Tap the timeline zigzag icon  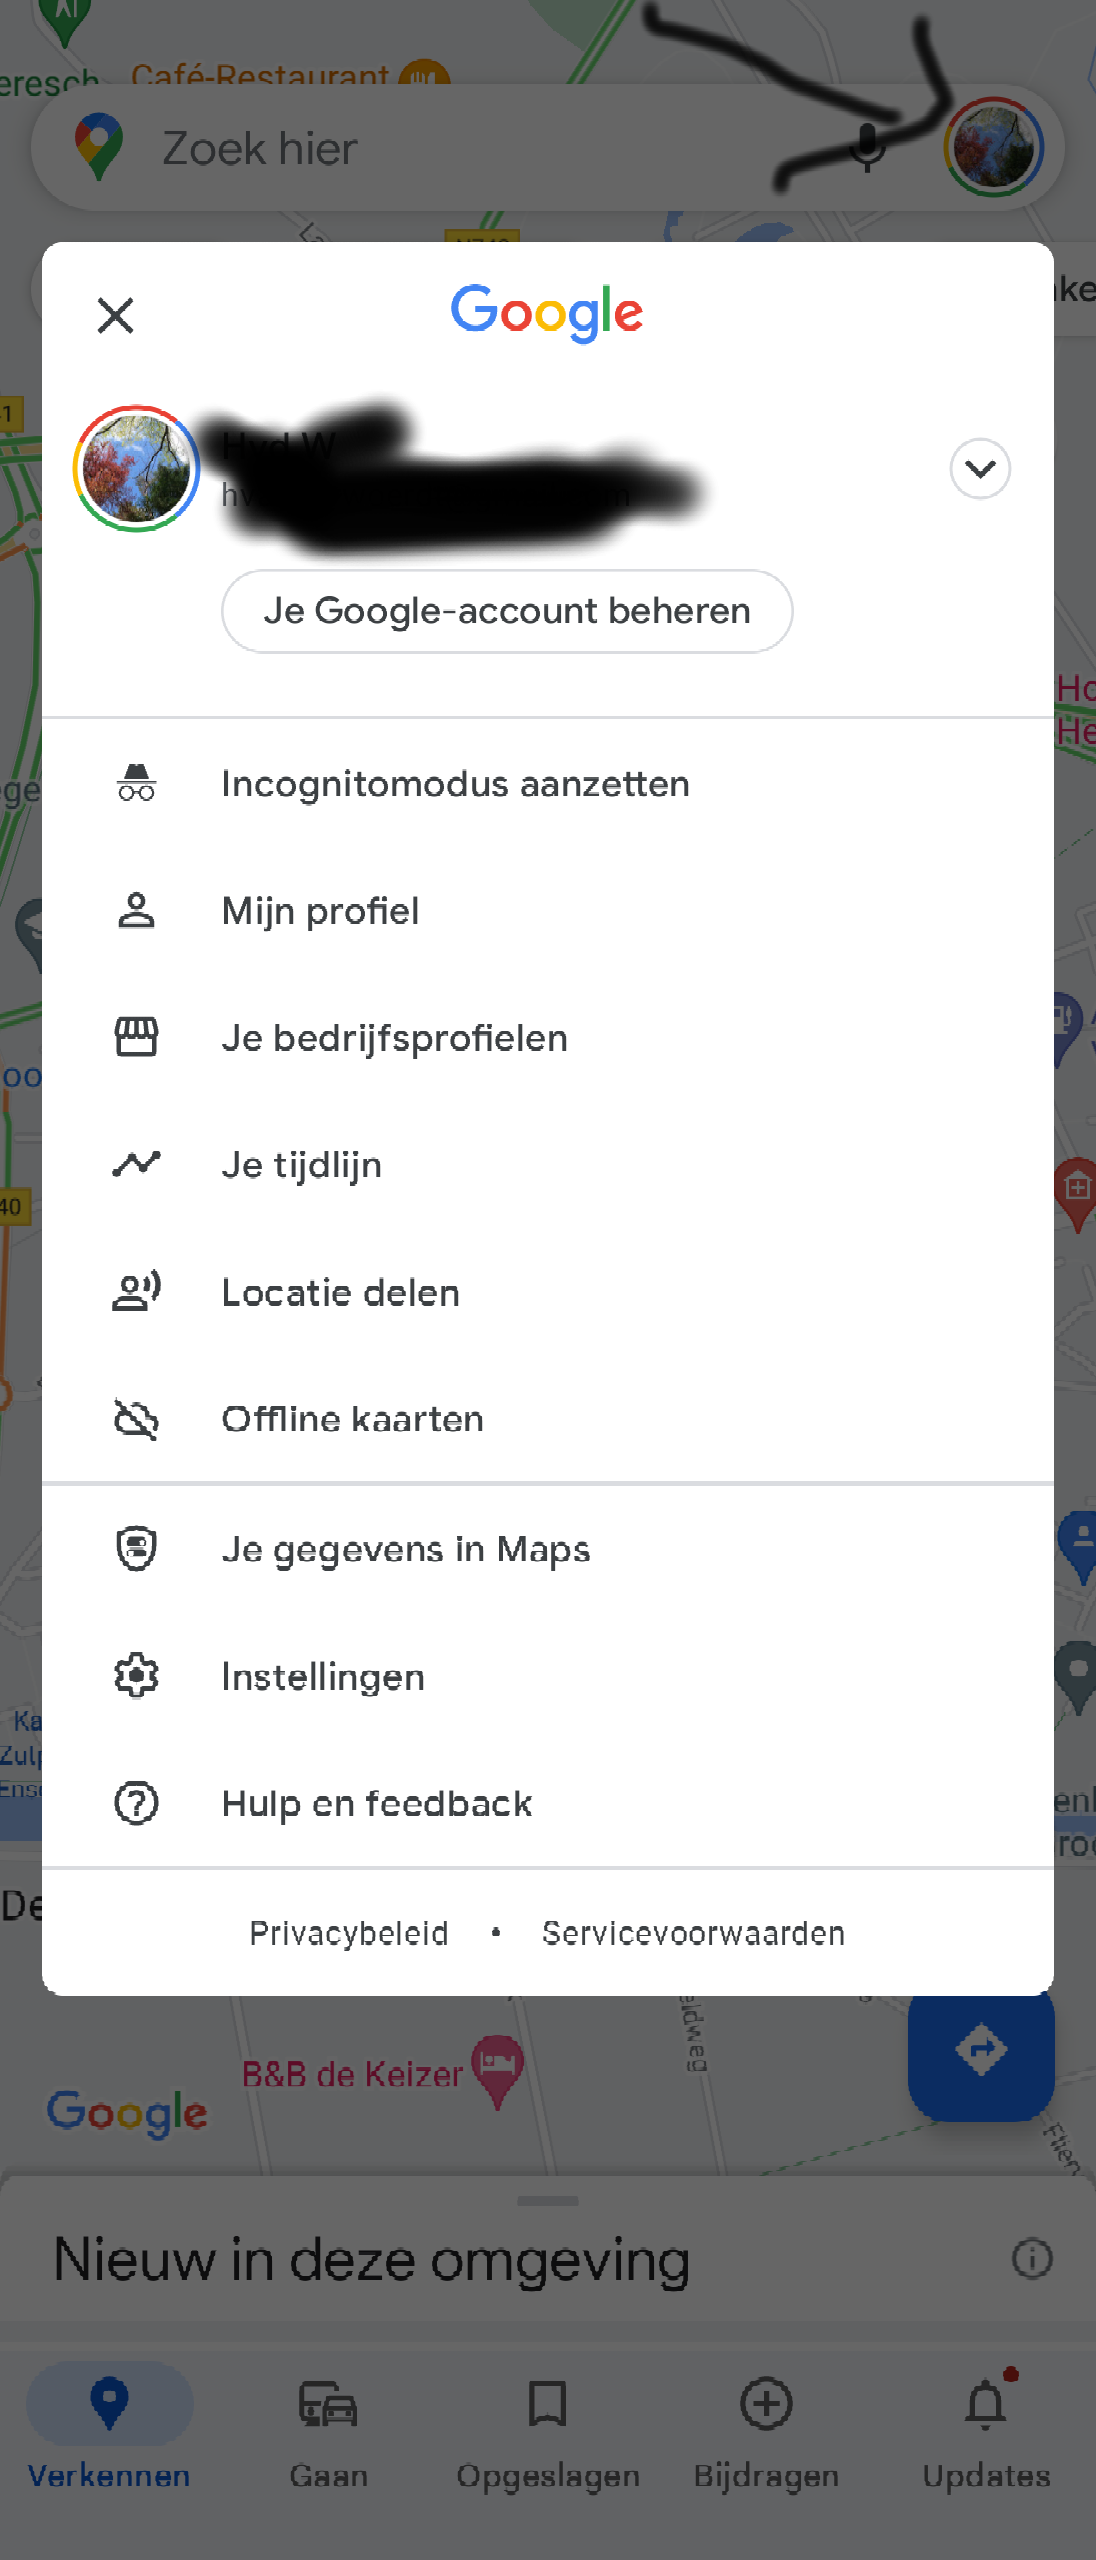coord(137,1165)
